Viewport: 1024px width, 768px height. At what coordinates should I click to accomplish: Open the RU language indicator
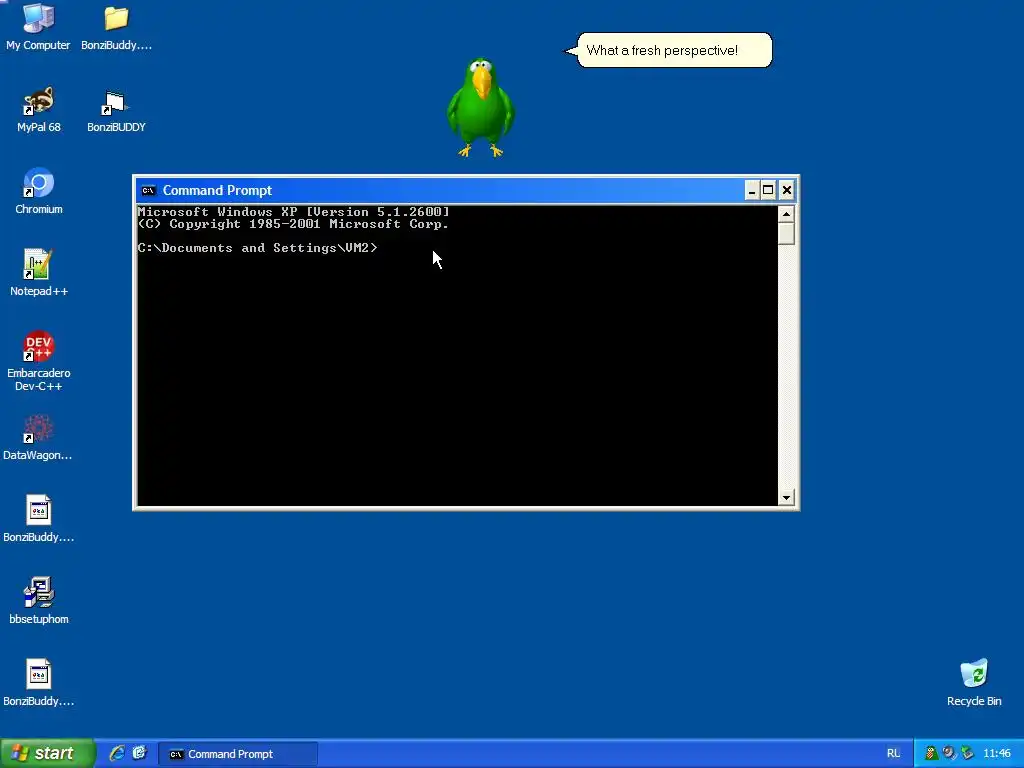(893, 754)
